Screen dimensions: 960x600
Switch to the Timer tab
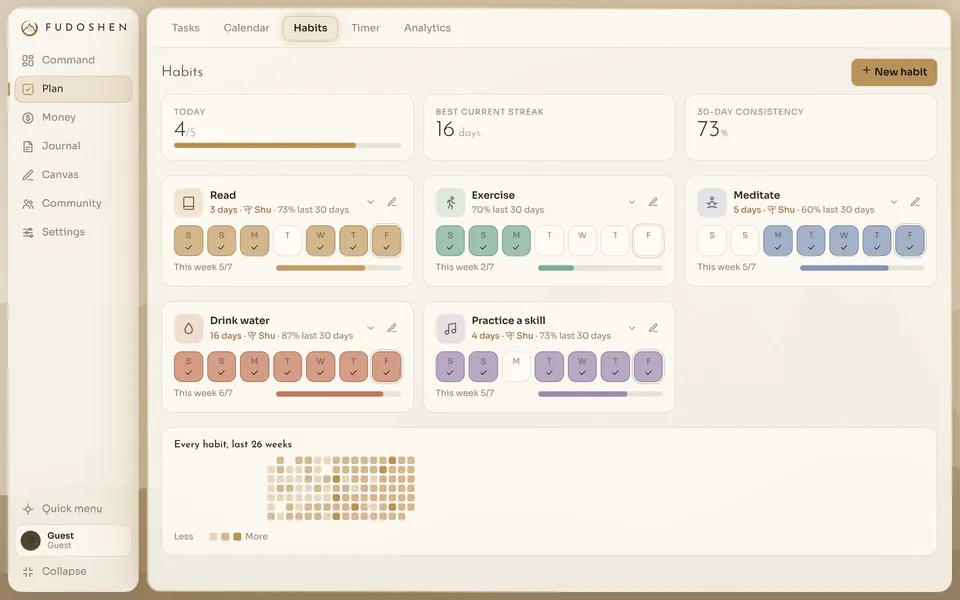coord(366,28)
